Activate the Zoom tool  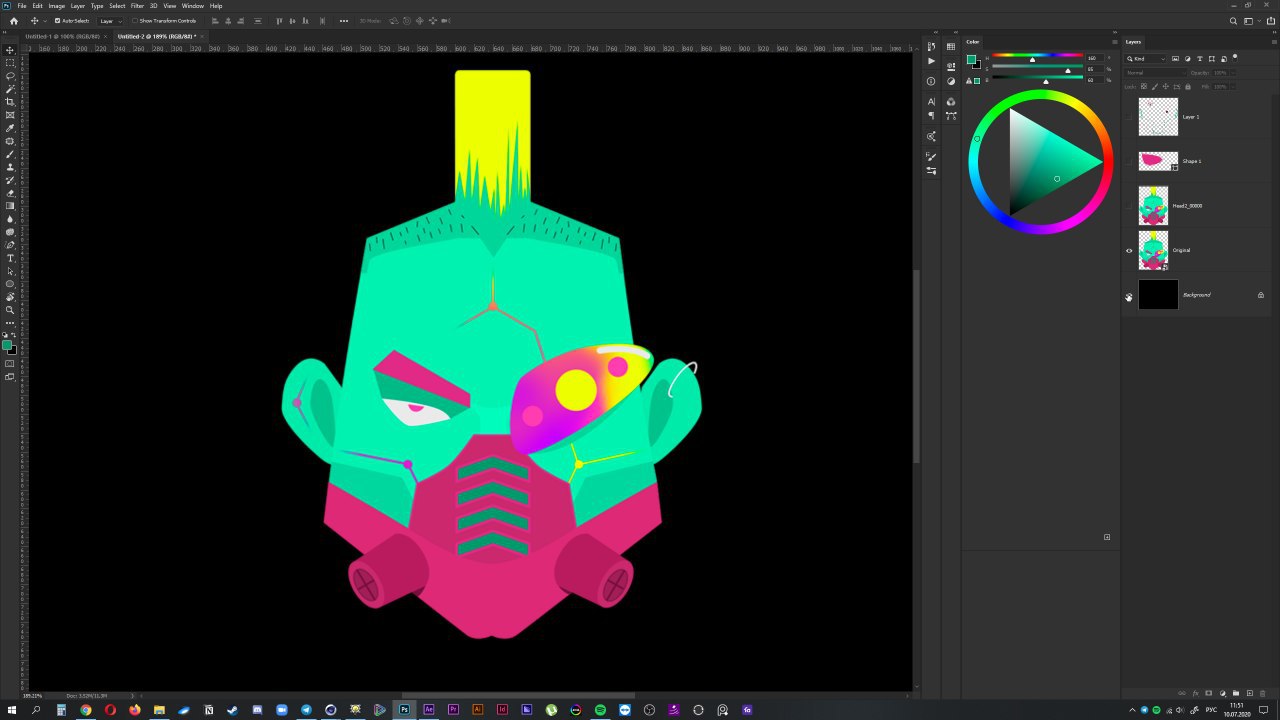pyautogui.click(x=10, y=310)
